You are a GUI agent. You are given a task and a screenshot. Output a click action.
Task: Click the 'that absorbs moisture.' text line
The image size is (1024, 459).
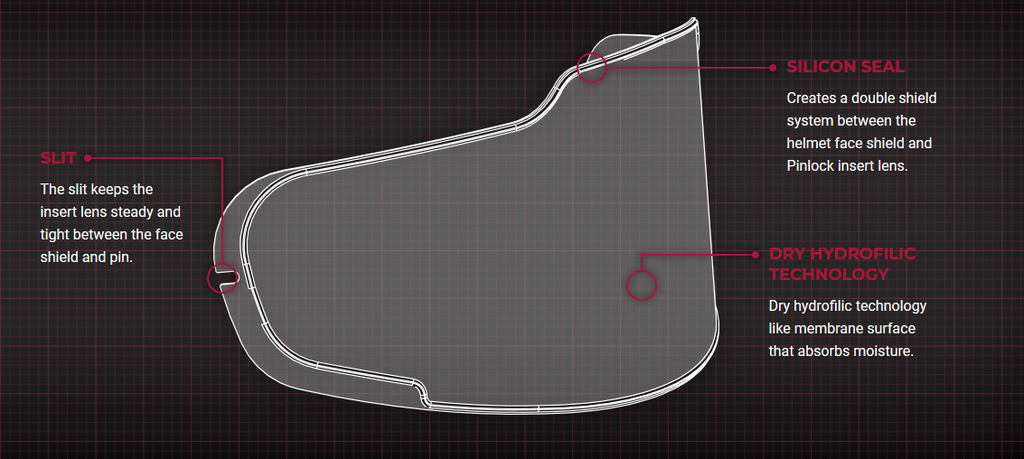pos(840,351)
